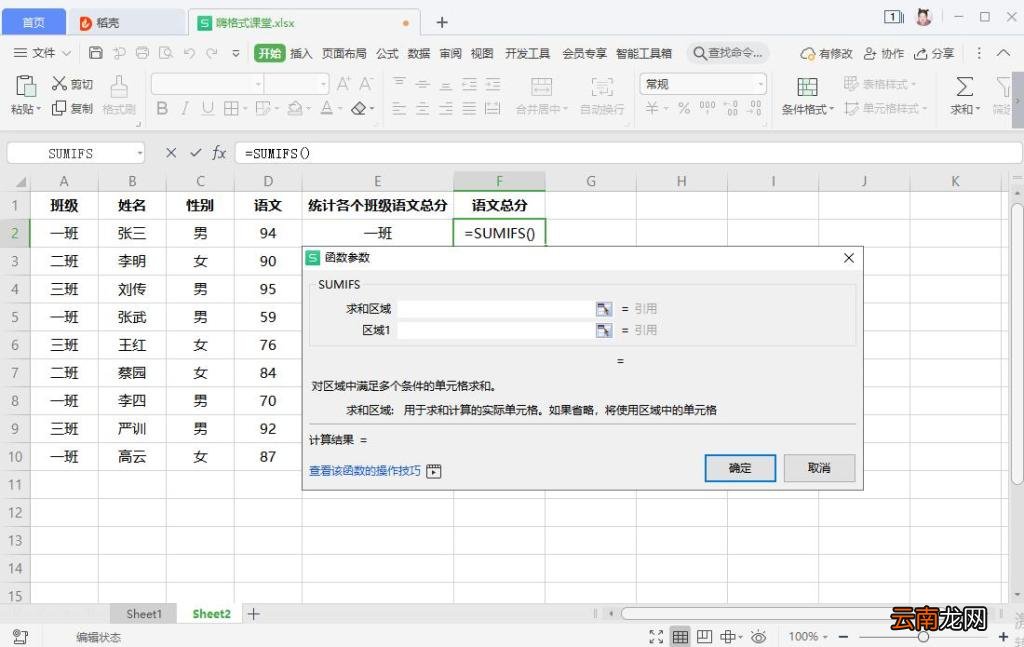Image resolution: width=1024 pixels, height=647 pixels.
Task: Open font size dropdown
Action: point(323,84)
